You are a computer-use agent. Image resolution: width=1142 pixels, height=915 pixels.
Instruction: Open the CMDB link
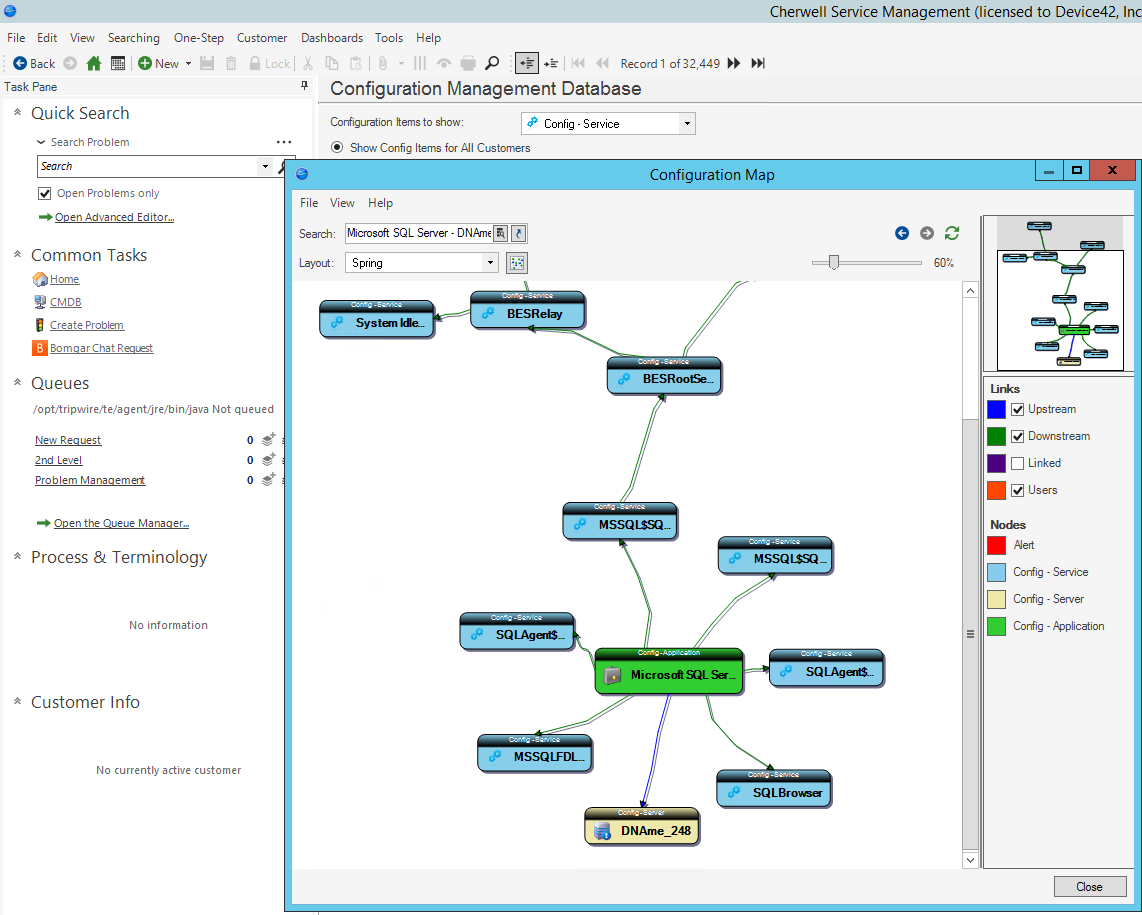66,302
